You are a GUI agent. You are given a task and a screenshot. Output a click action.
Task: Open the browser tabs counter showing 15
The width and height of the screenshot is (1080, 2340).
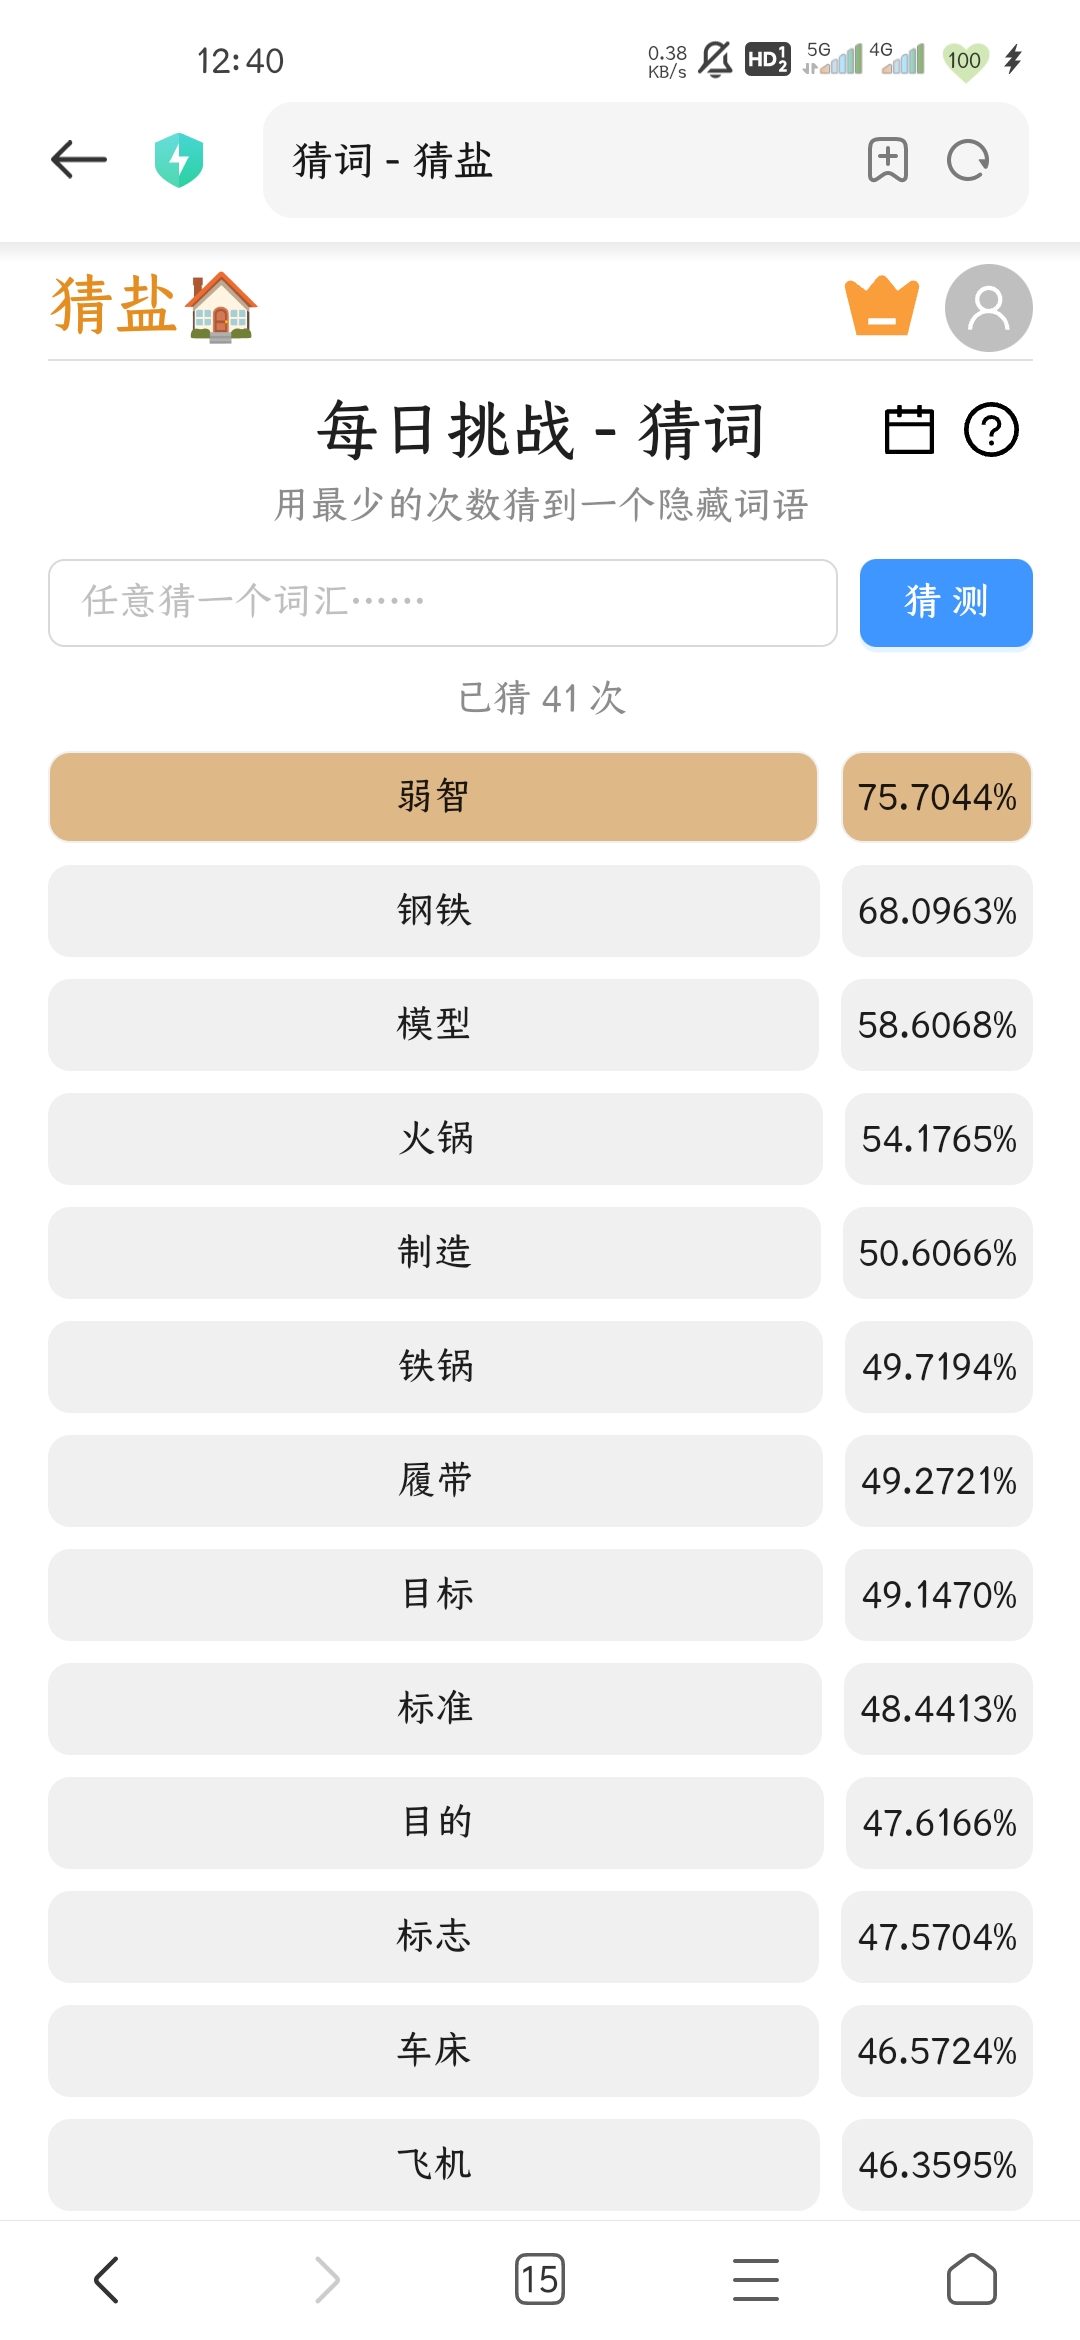click(x=540, y=2279)
